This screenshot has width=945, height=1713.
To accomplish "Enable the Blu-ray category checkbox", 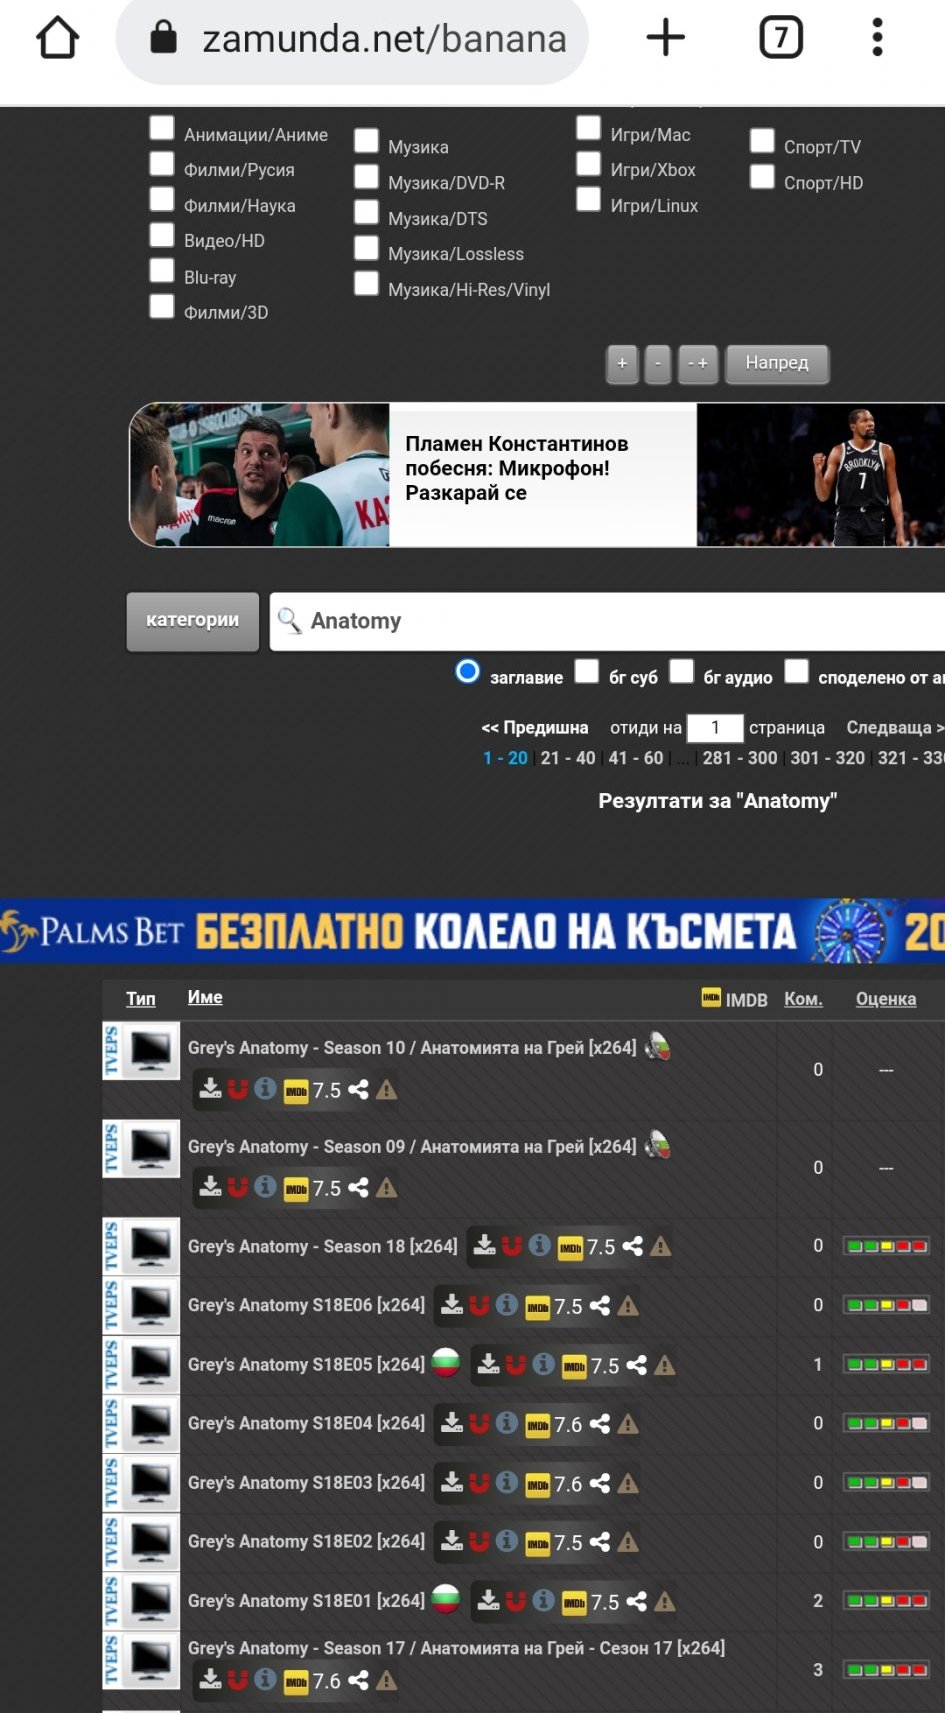I will click(162, 271).
